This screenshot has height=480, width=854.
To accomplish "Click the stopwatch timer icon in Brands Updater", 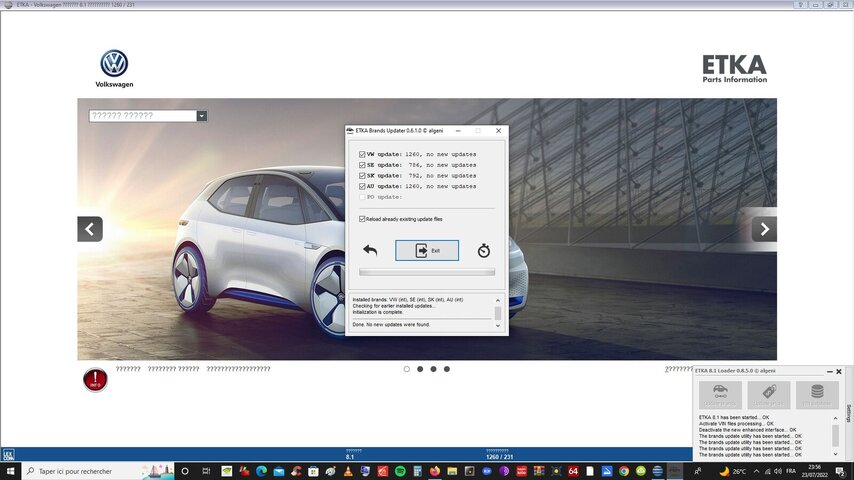I will 484,251.
